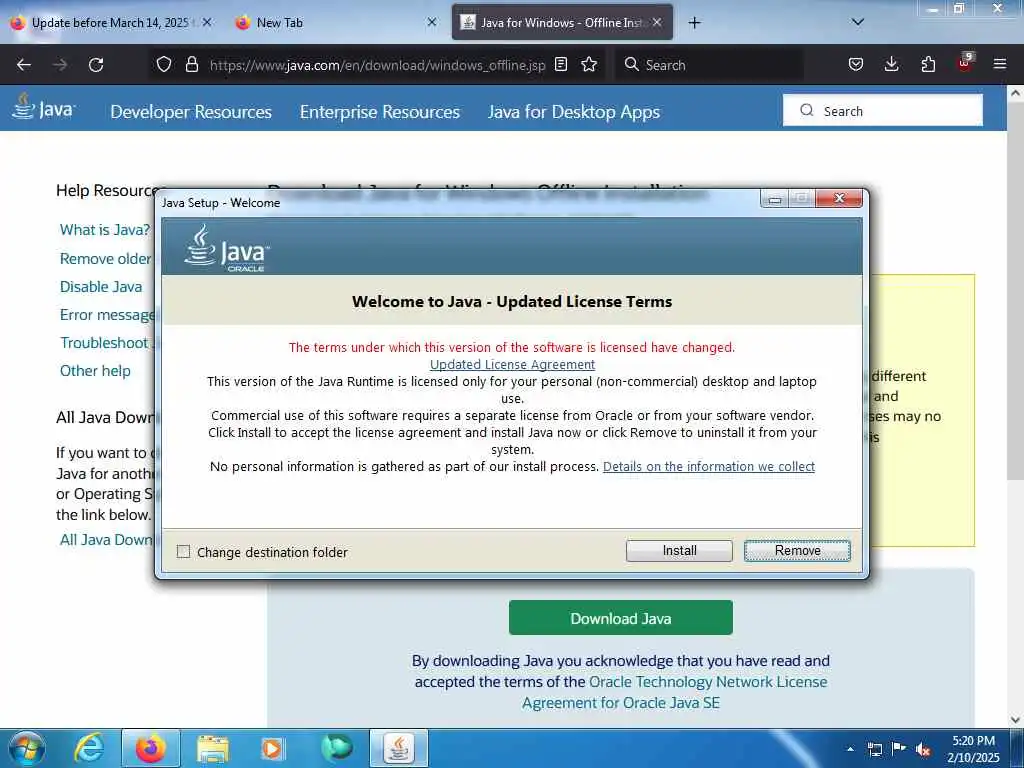Open the Remove older help link
Screen dimensions: 1024x768
106,259
